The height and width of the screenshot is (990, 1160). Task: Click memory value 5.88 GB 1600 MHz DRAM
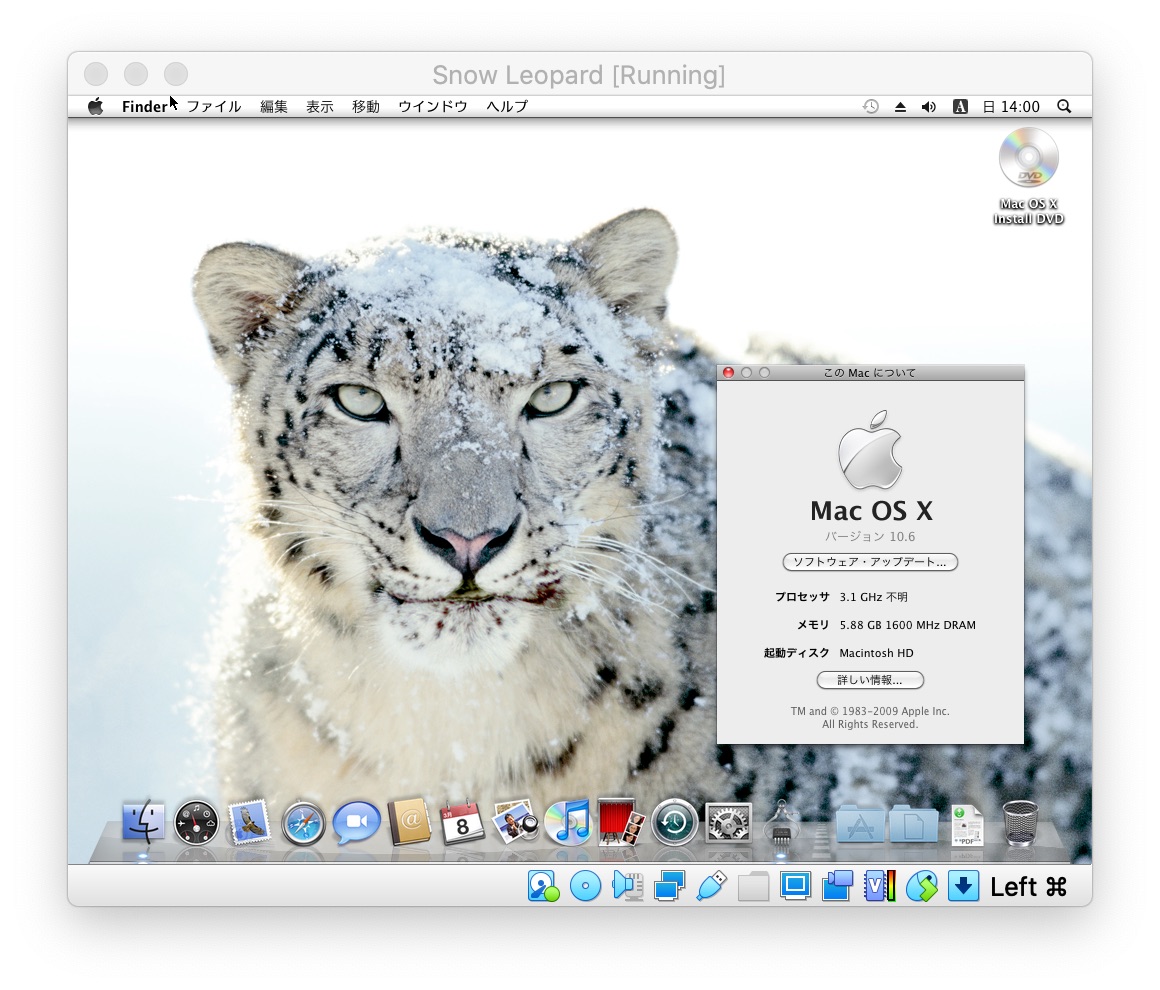[x=907, y=625]
